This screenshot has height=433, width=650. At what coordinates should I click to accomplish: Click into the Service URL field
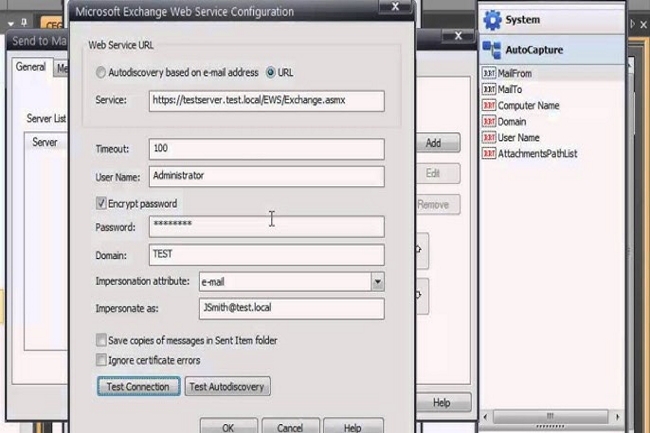click(267, 100)
